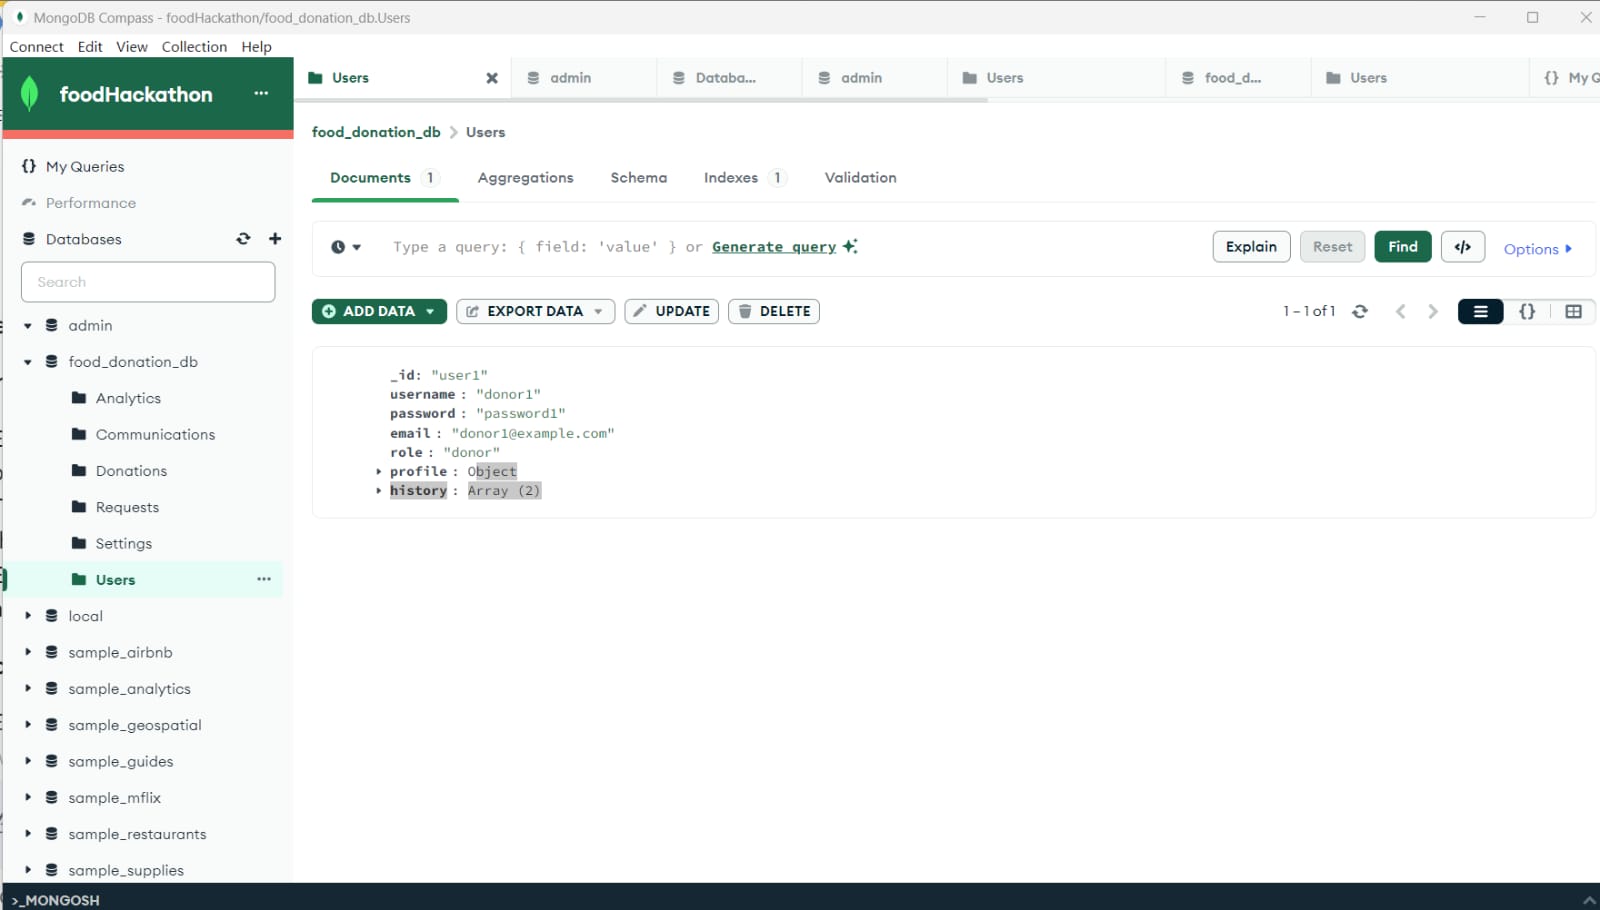Click the Generate query link

[774, 246]
